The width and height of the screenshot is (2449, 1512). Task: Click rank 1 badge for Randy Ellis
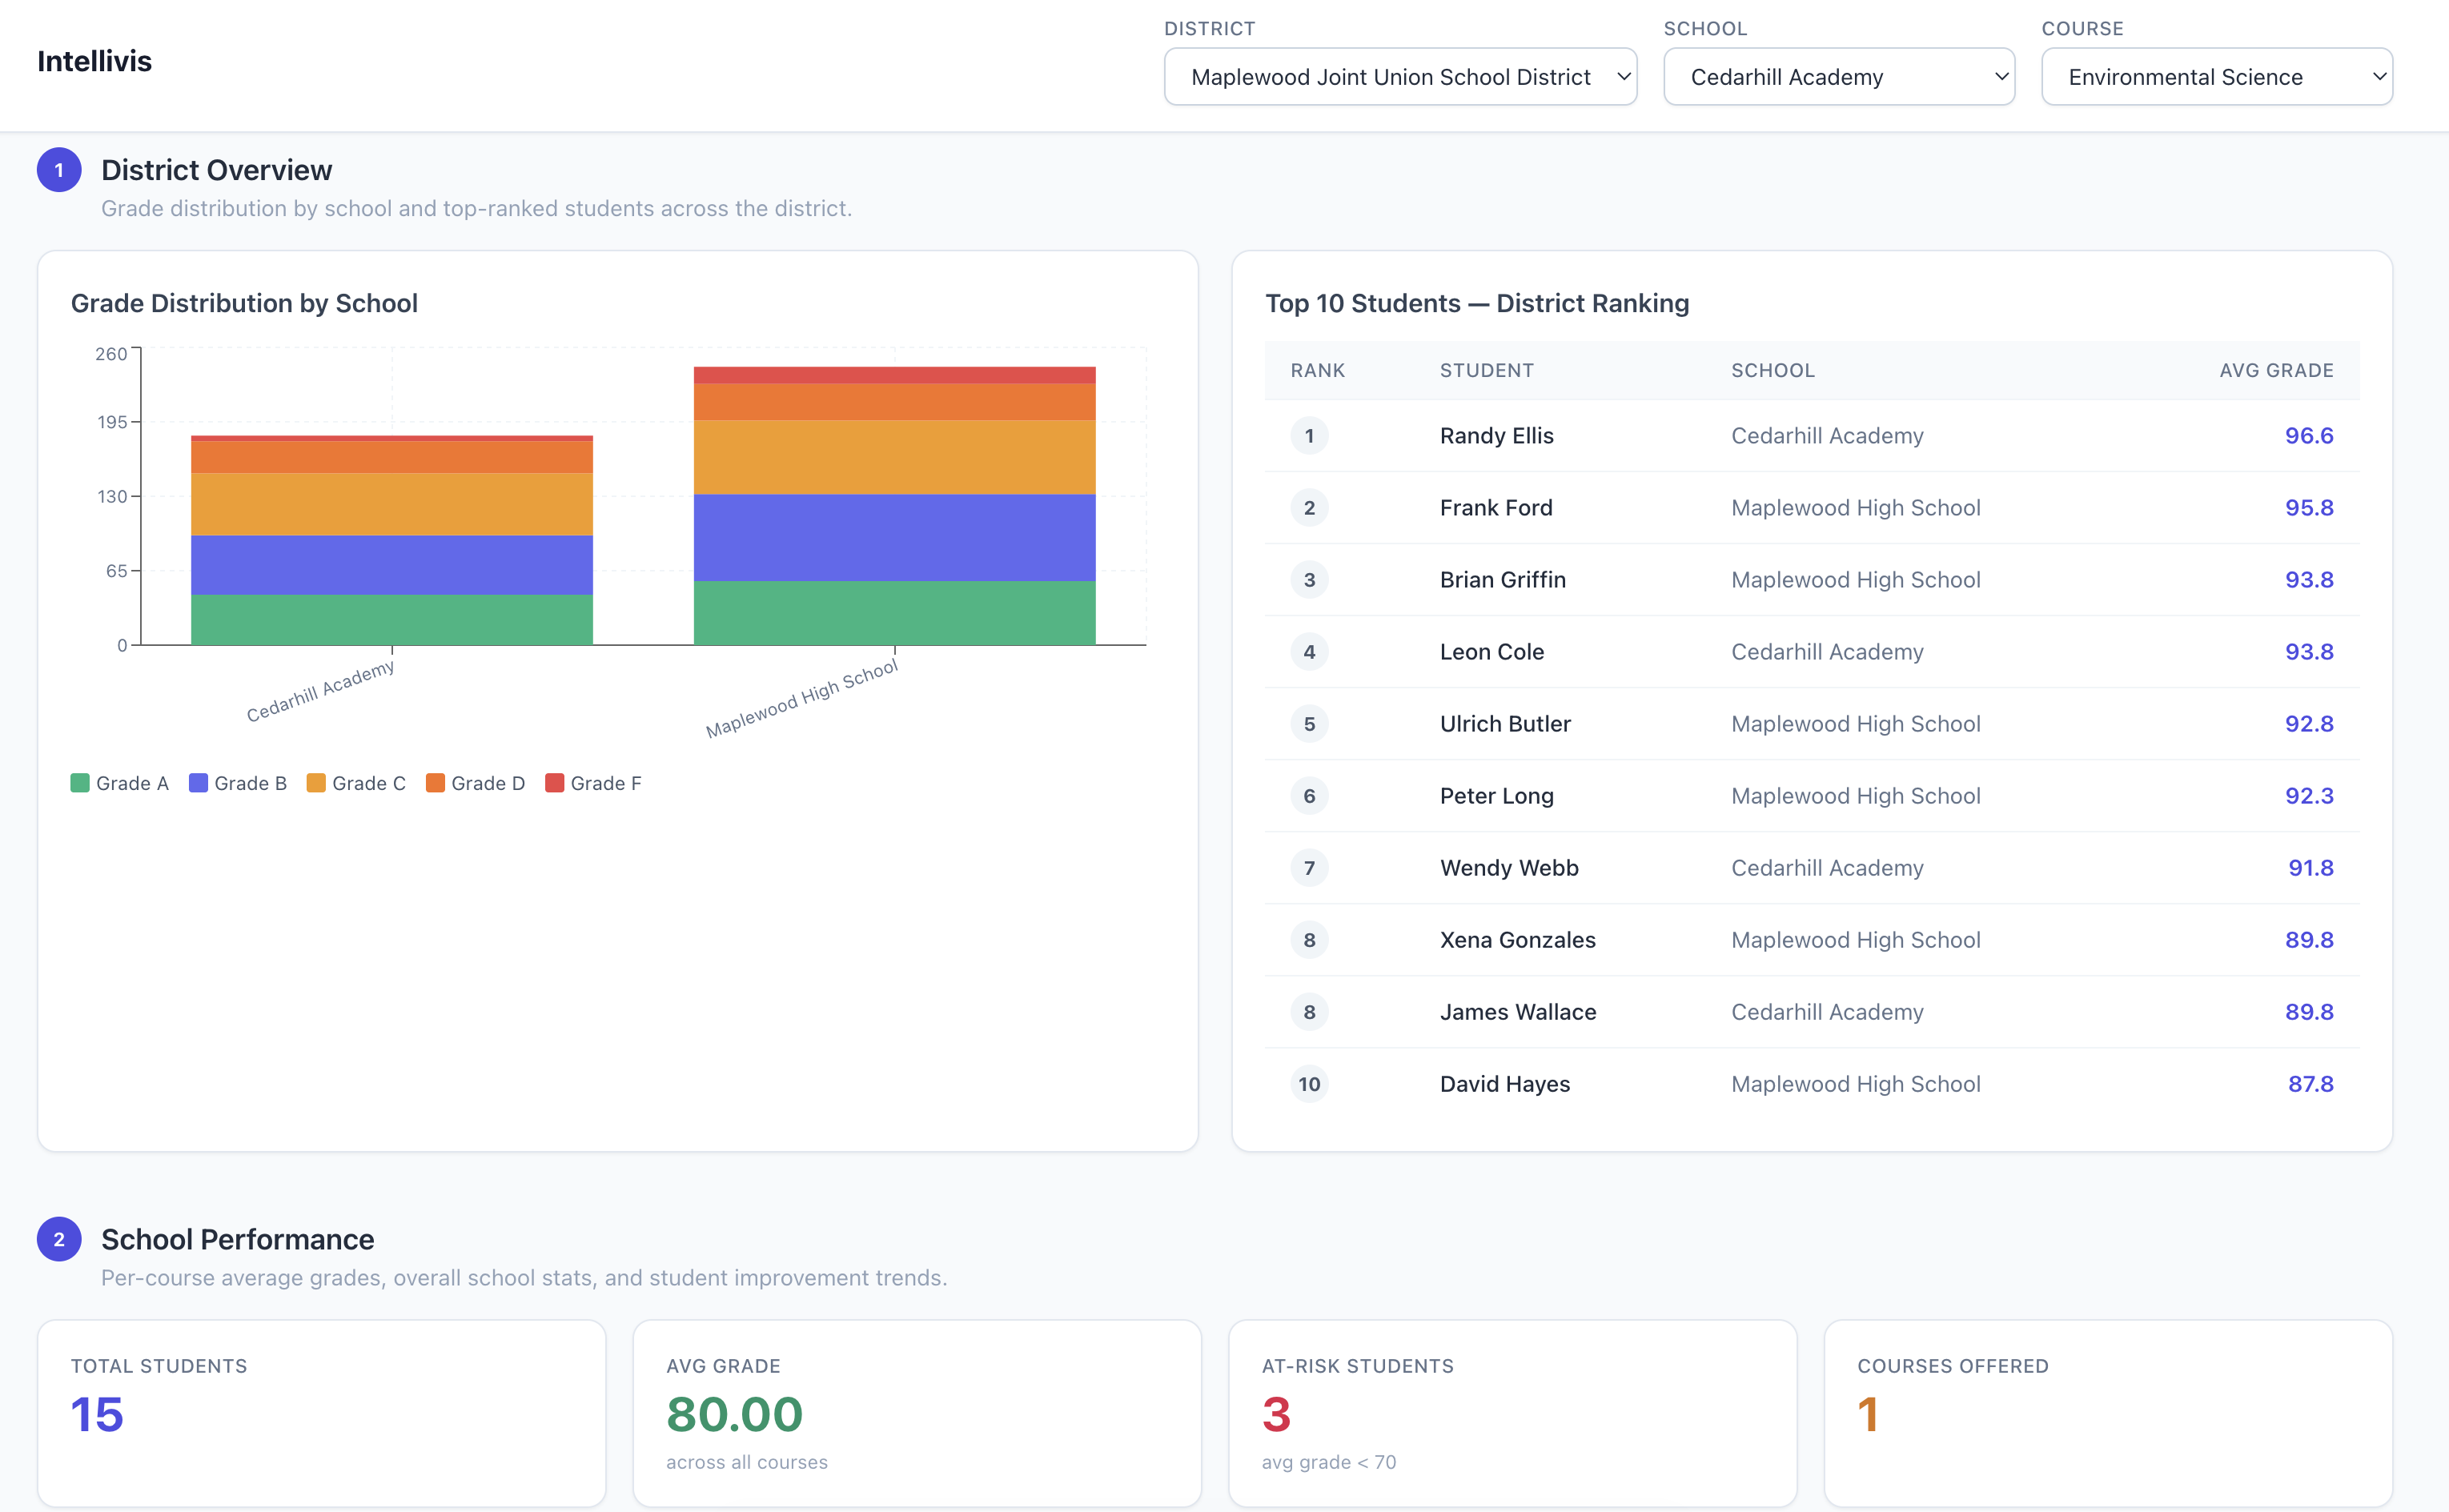tap(1309, 436)
